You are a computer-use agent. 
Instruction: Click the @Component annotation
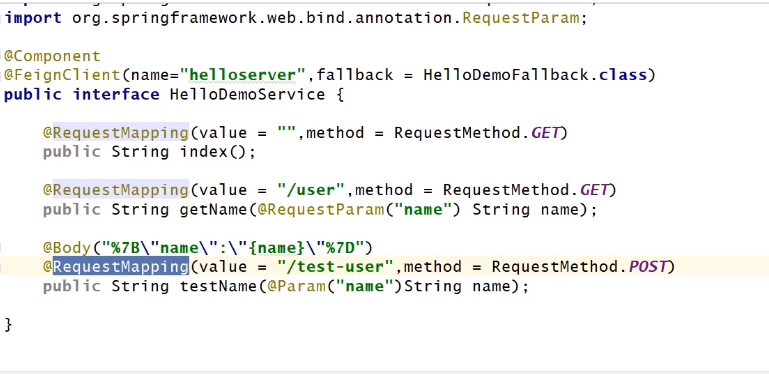(52, 56)
